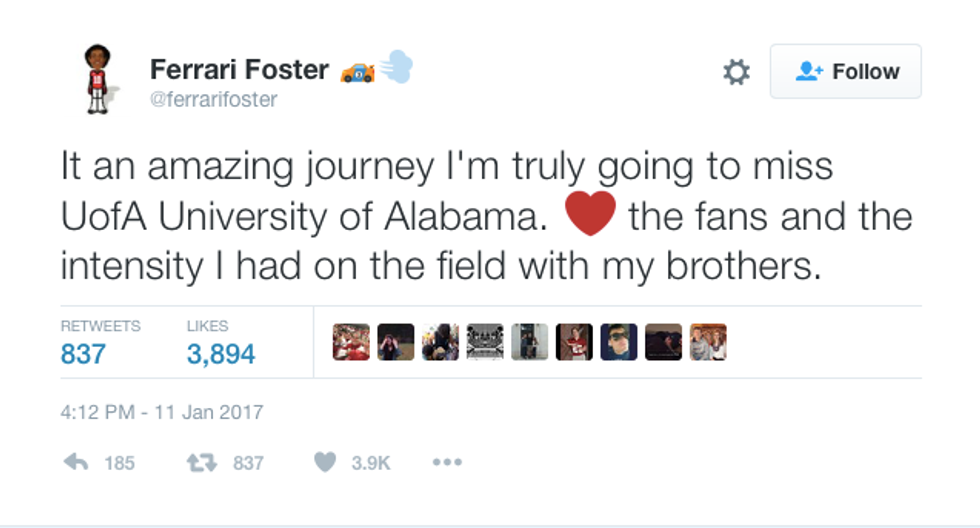This screenshot has height=528, width=980.
Task: View the 837 retweets list
Action: pos(82,353)
